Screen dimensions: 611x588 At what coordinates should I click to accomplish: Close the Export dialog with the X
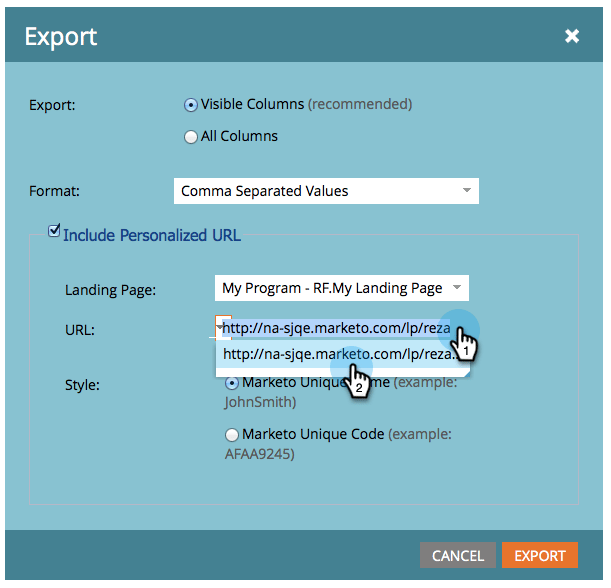point(571,36)
